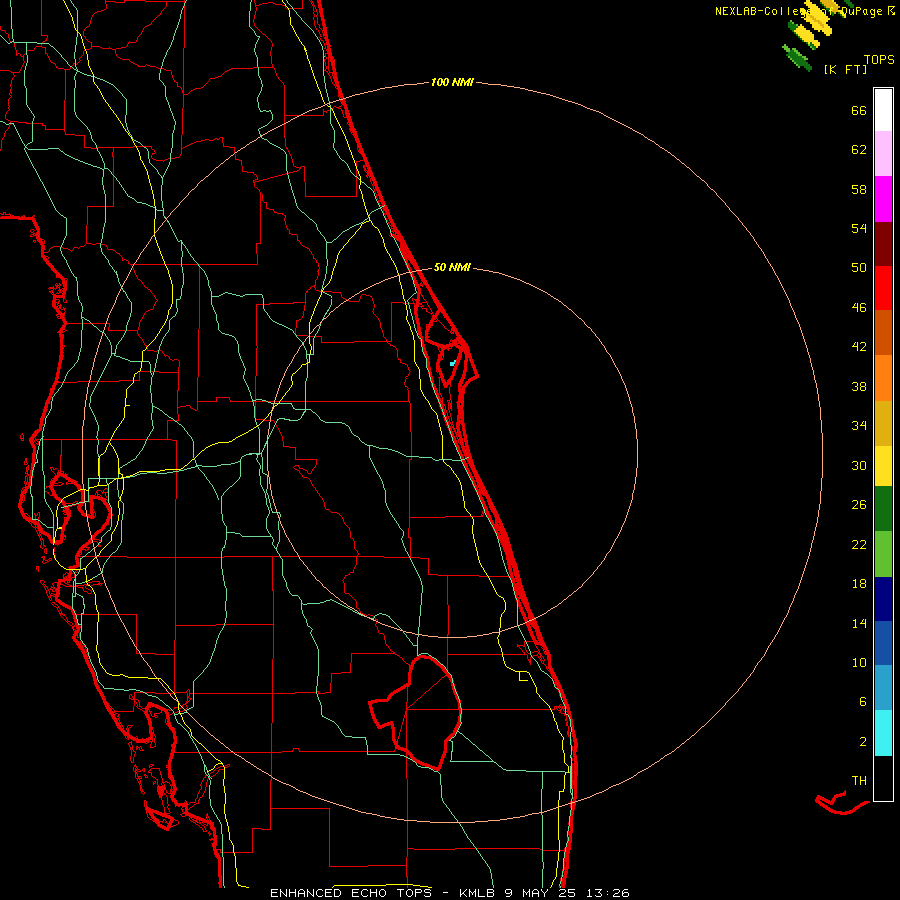
Task: Click the burnt orange 42 kft swatch
Action: (883, 332)
